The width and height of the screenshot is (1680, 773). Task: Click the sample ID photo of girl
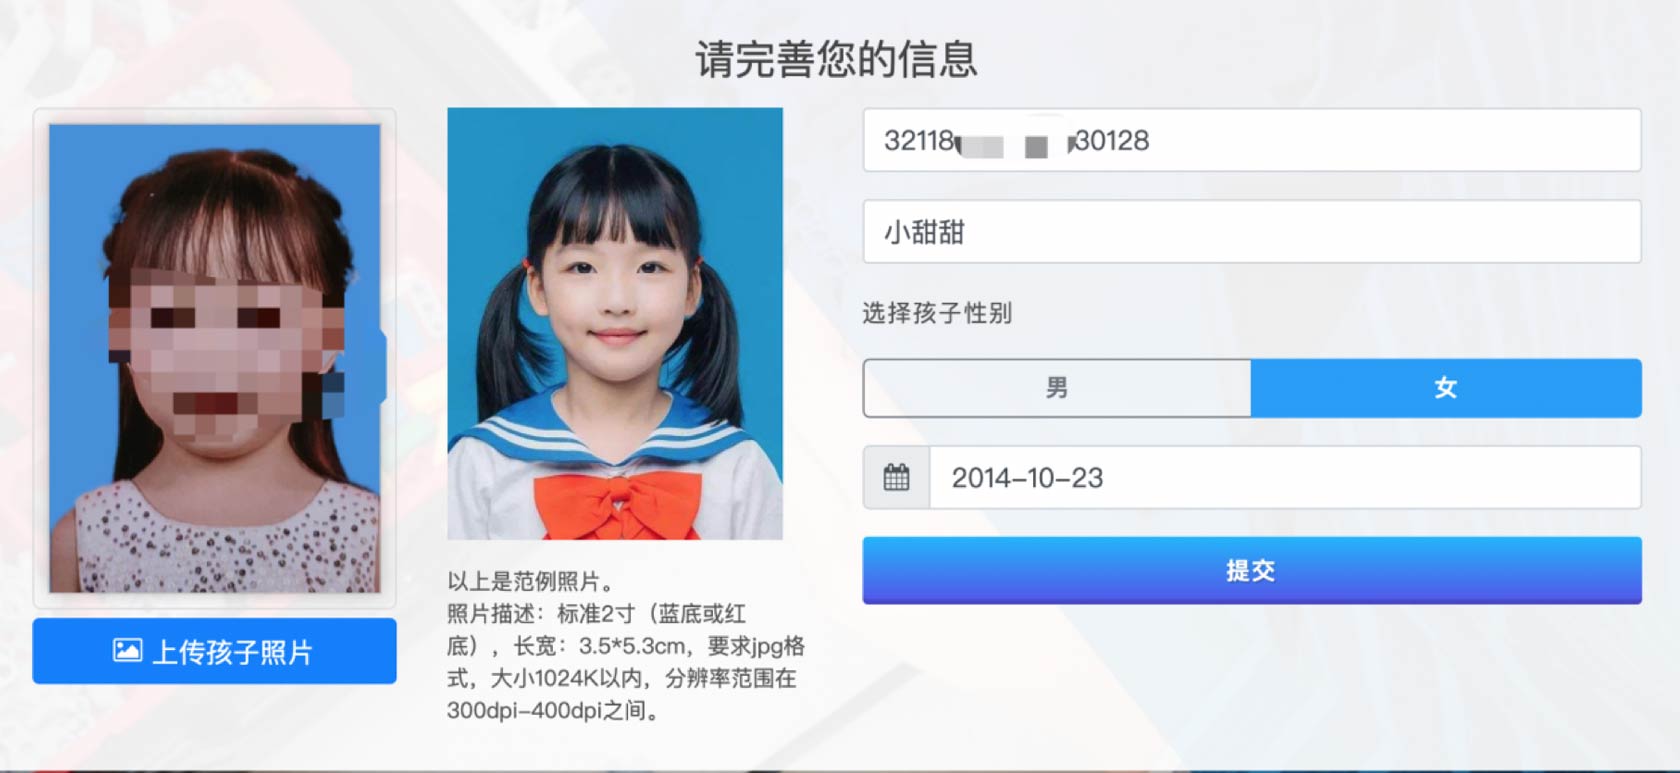[615, 324]
